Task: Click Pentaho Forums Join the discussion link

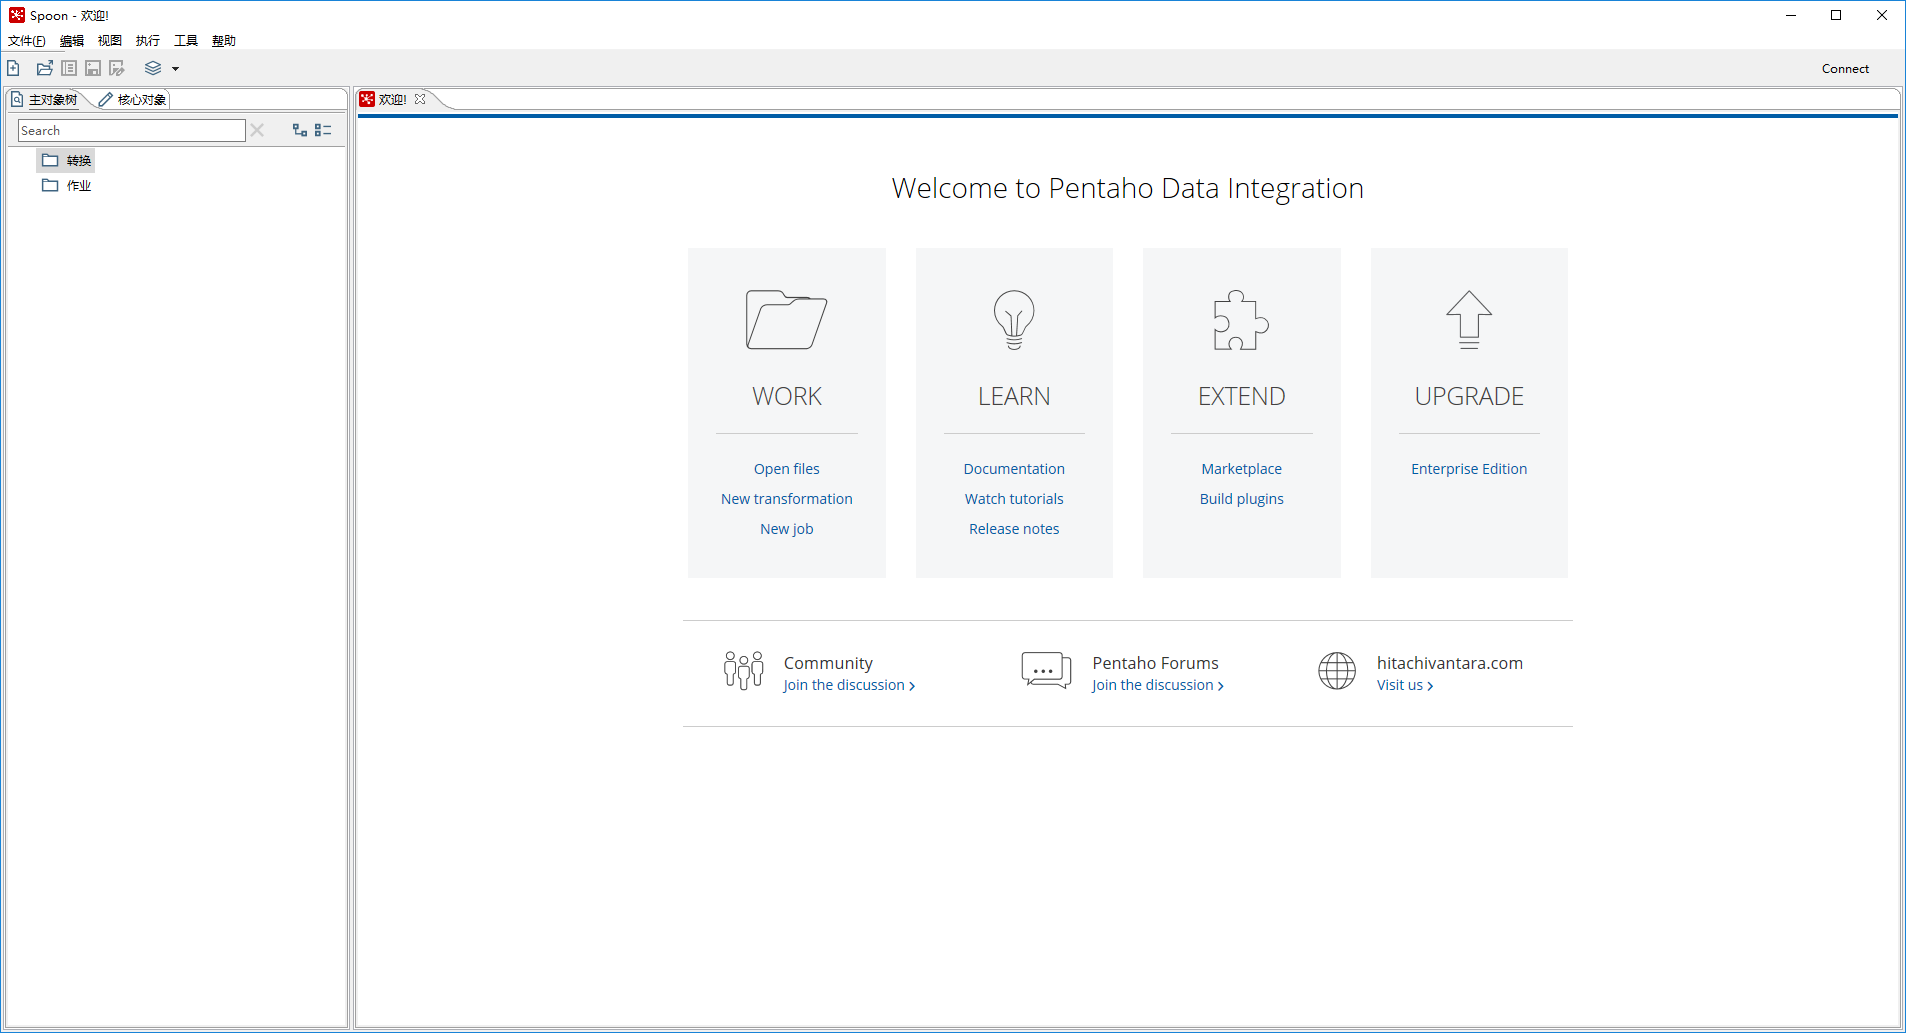Action: 1158,685
